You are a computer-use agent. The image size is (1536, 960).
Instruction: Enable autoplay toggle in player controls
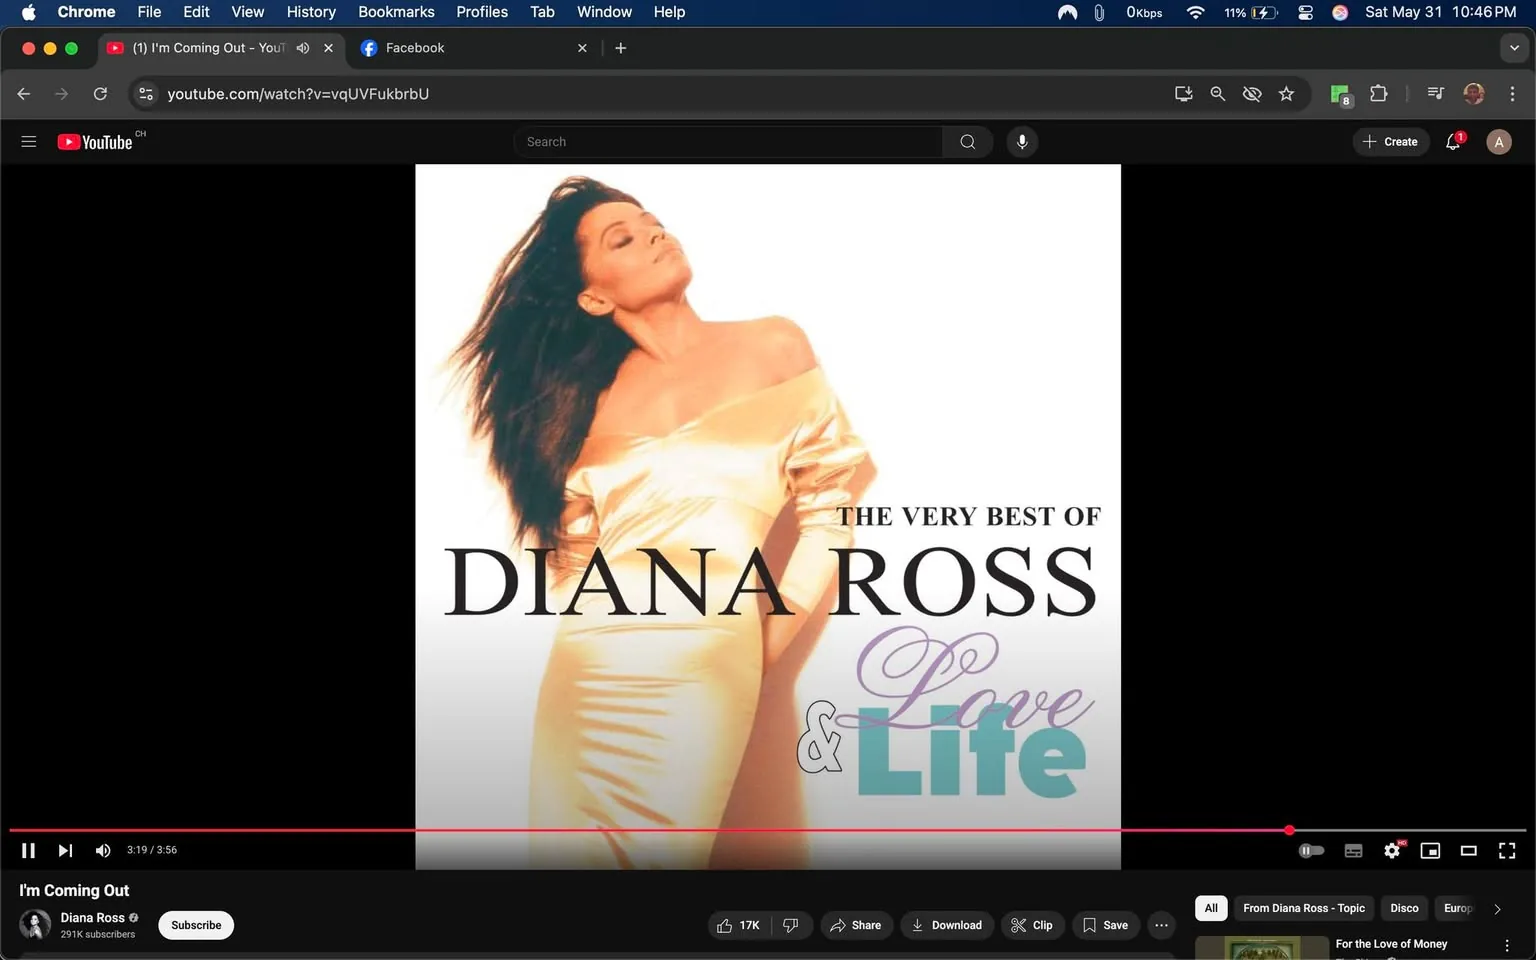click(x=1311, y=850)
